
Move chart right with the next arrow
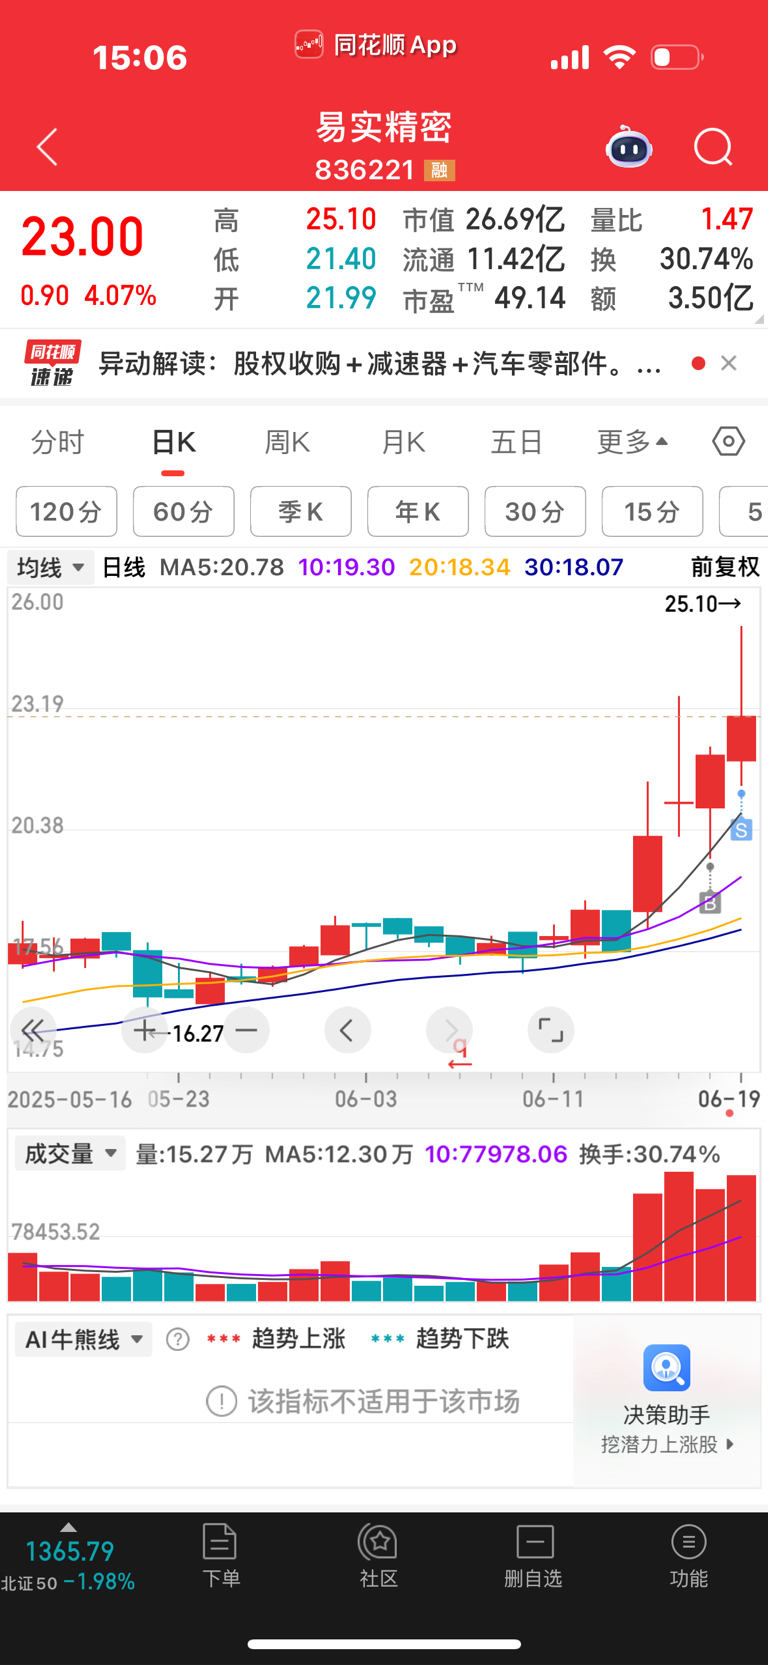[449, 1030]
